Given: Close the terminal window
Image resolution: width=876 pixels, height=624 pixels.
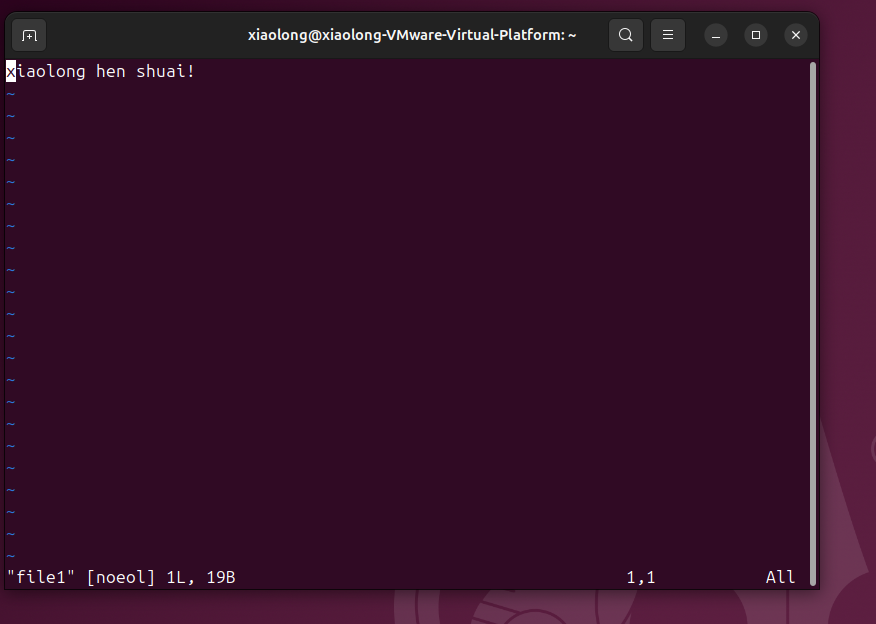Looking at the screenshot, I should tap(796, 35).
